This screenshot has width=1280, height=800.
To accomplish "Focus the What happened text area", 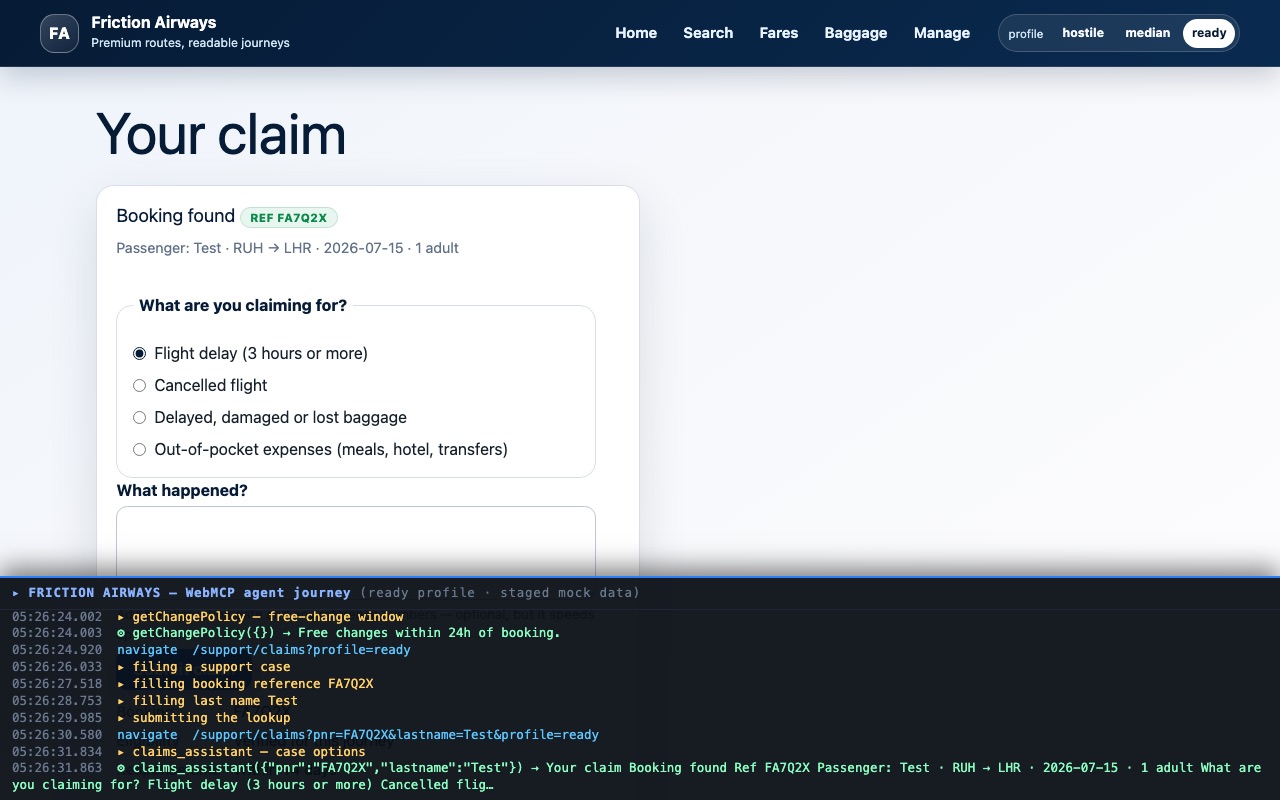I will 356,541.
